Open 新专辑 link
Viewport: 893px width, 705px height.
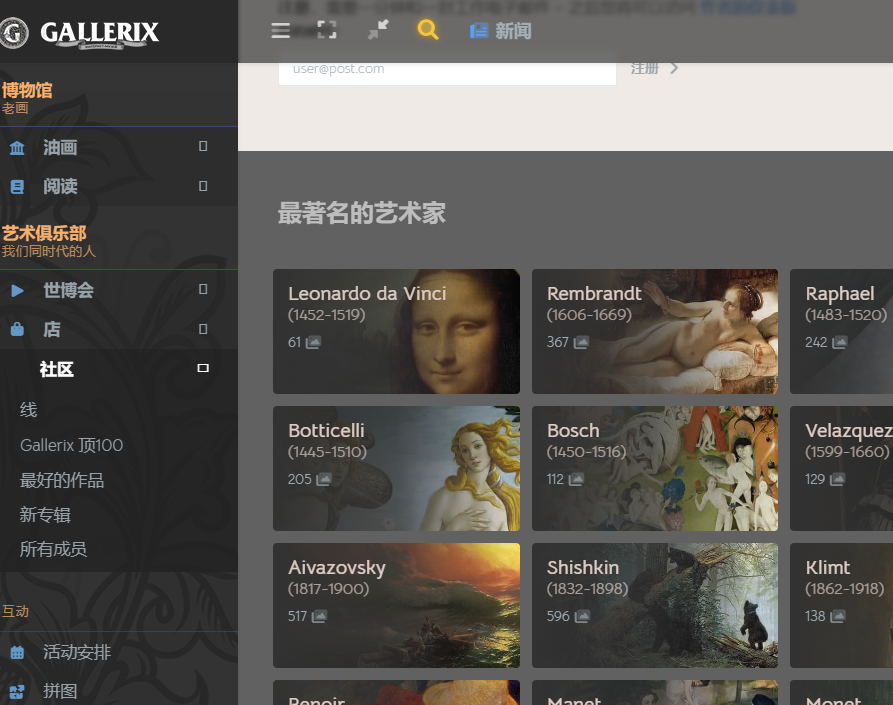pos(45,515)
